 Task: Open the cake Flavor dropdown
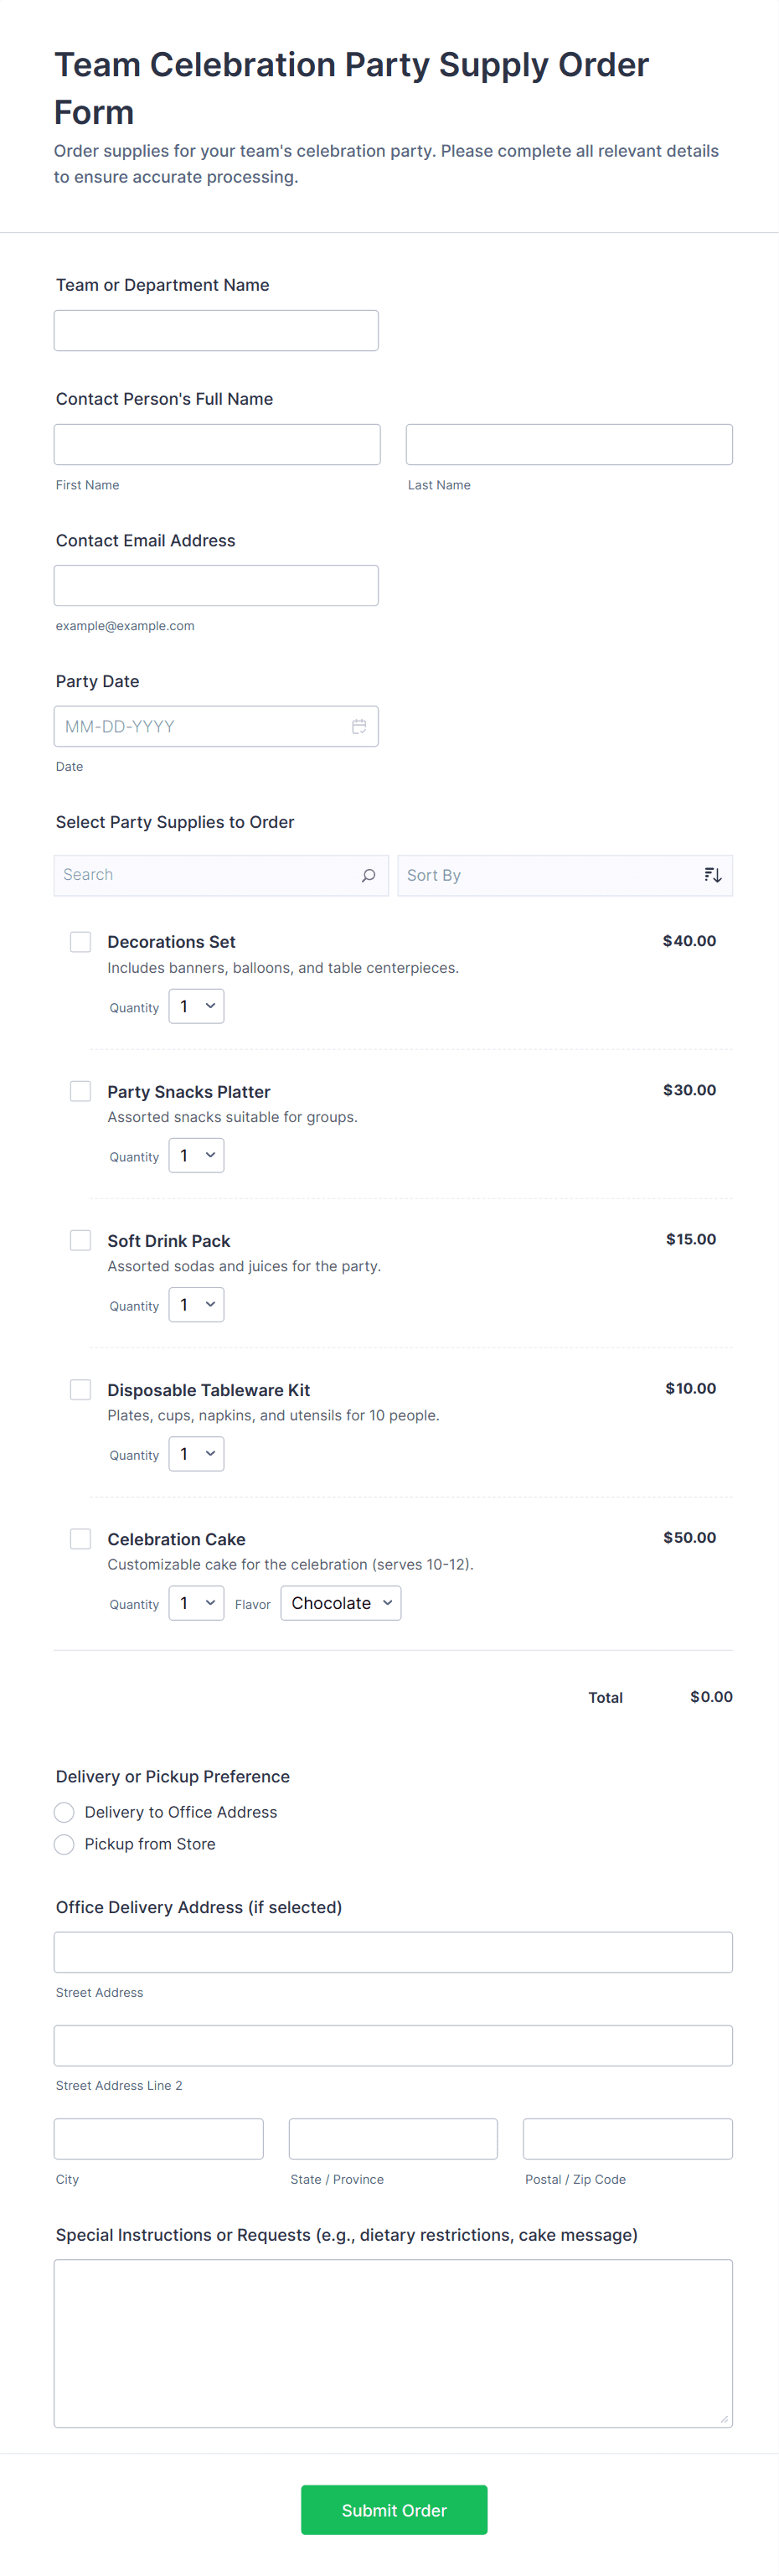click(340, 1603)
